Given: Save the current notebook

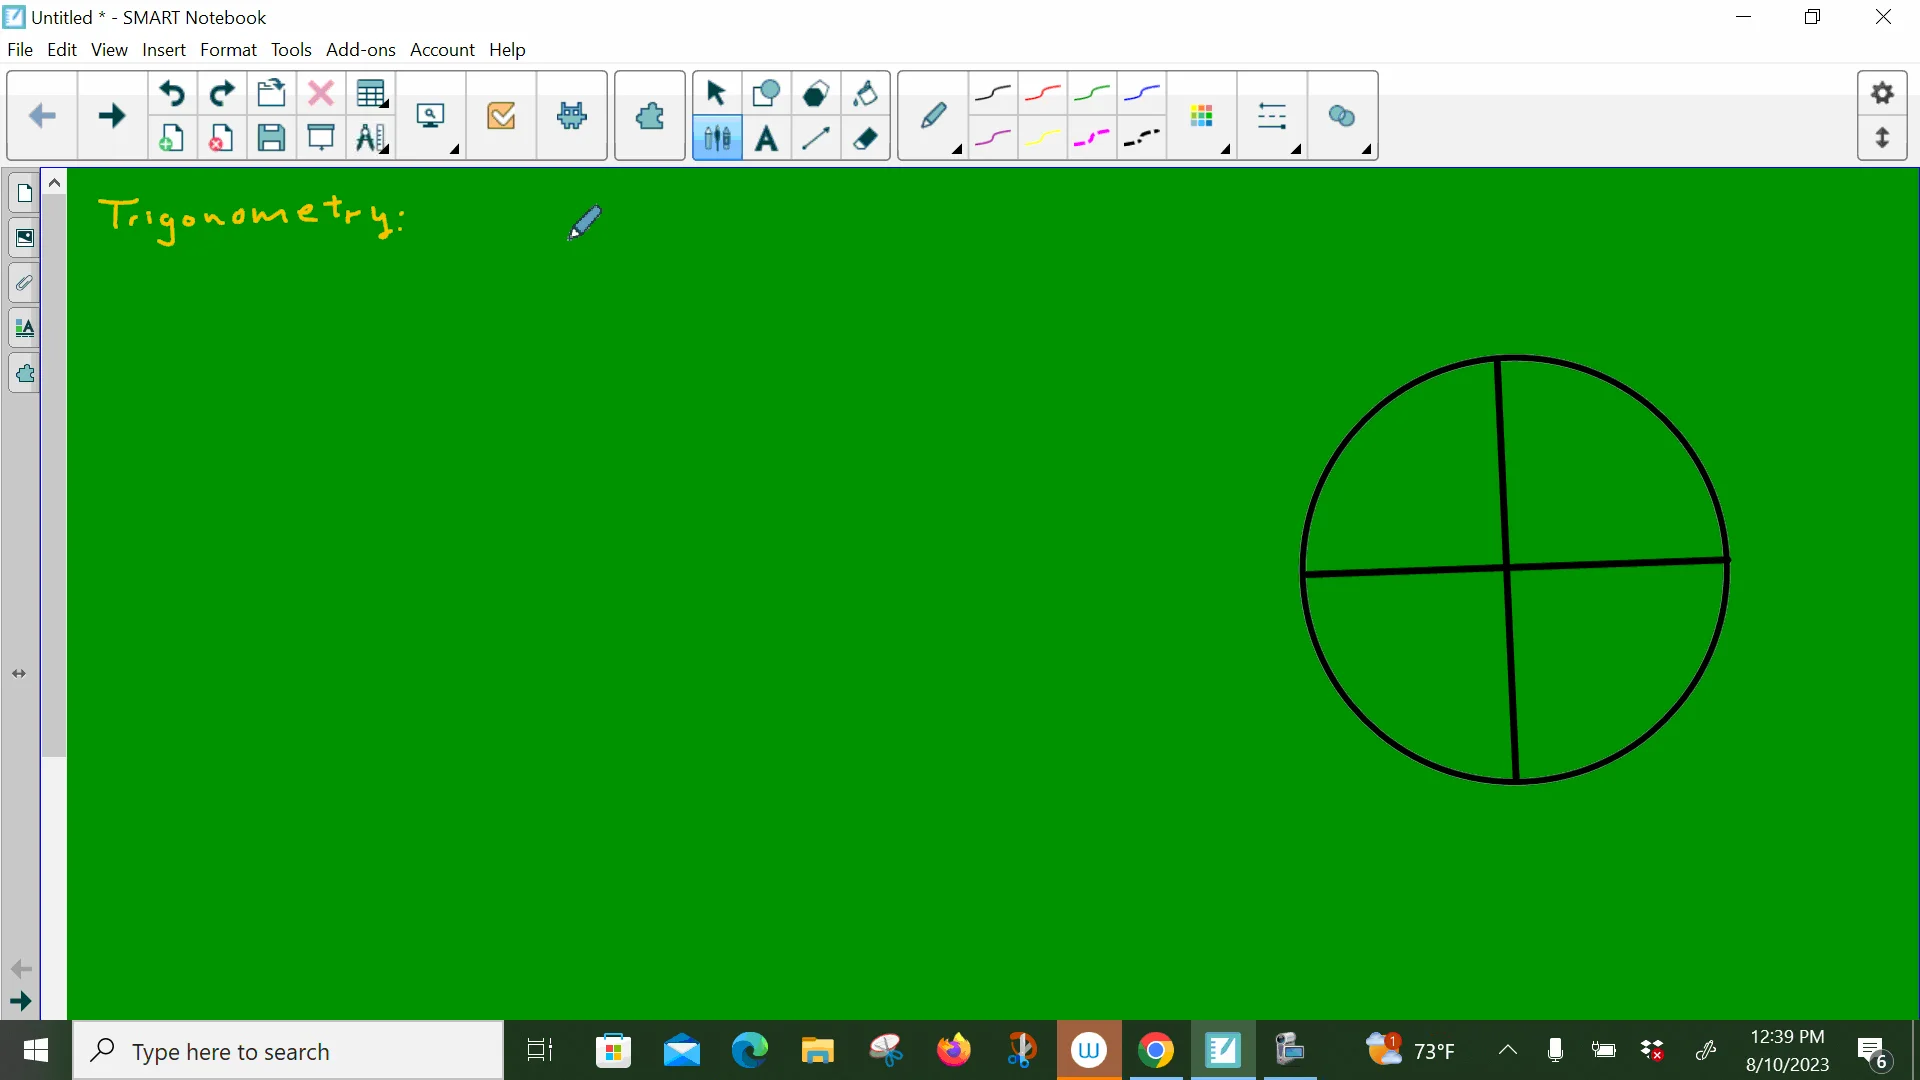Looking at the screenshot, I should coord(271,138).
